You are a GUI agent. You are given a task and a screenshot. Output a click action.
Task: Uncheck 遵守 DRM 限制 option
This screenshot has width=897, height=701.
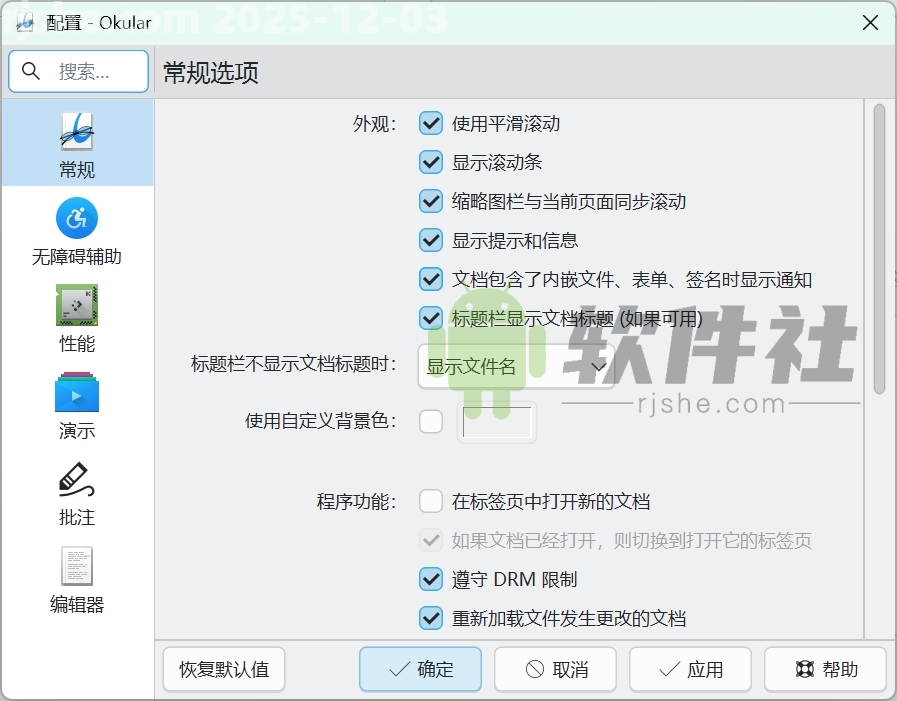coord(431,579)
